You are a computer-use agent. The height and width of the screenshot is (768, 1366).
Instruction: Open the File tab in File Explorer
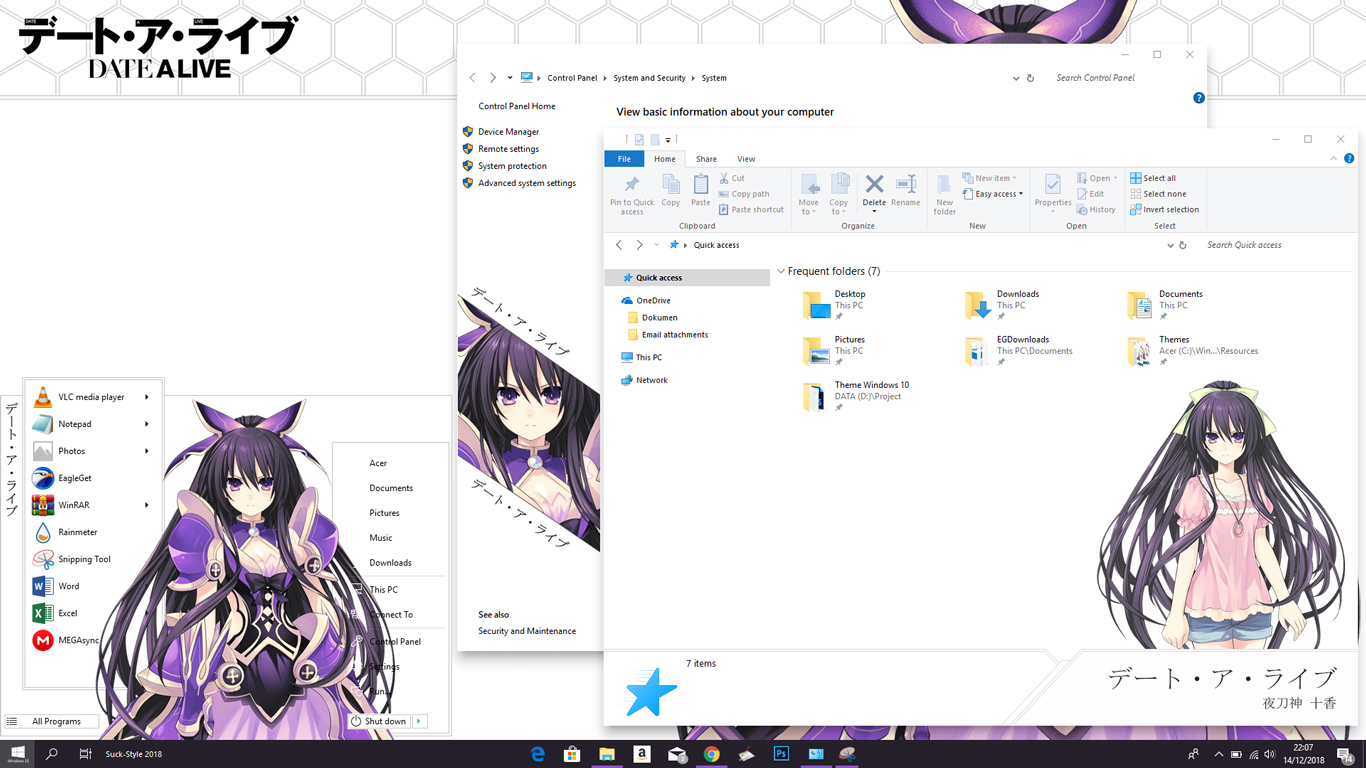coord(624,159)
